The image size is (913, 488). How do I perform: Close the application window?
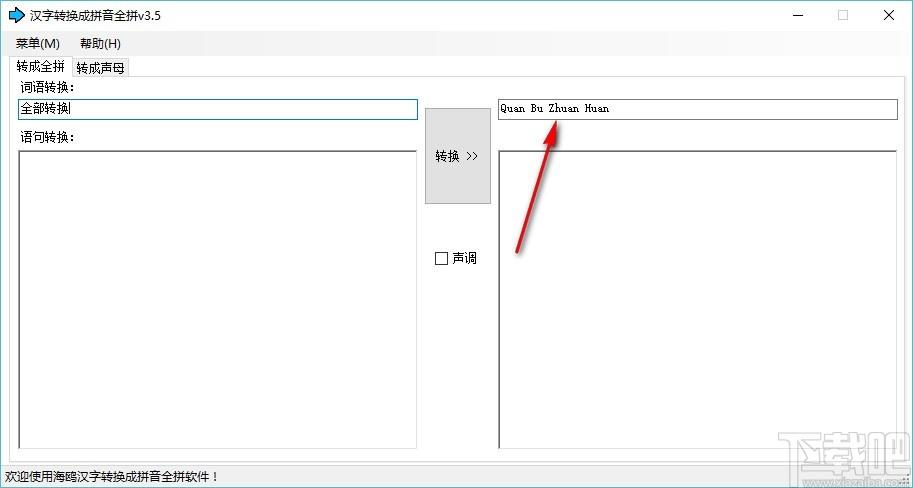[x=889, y=16]
